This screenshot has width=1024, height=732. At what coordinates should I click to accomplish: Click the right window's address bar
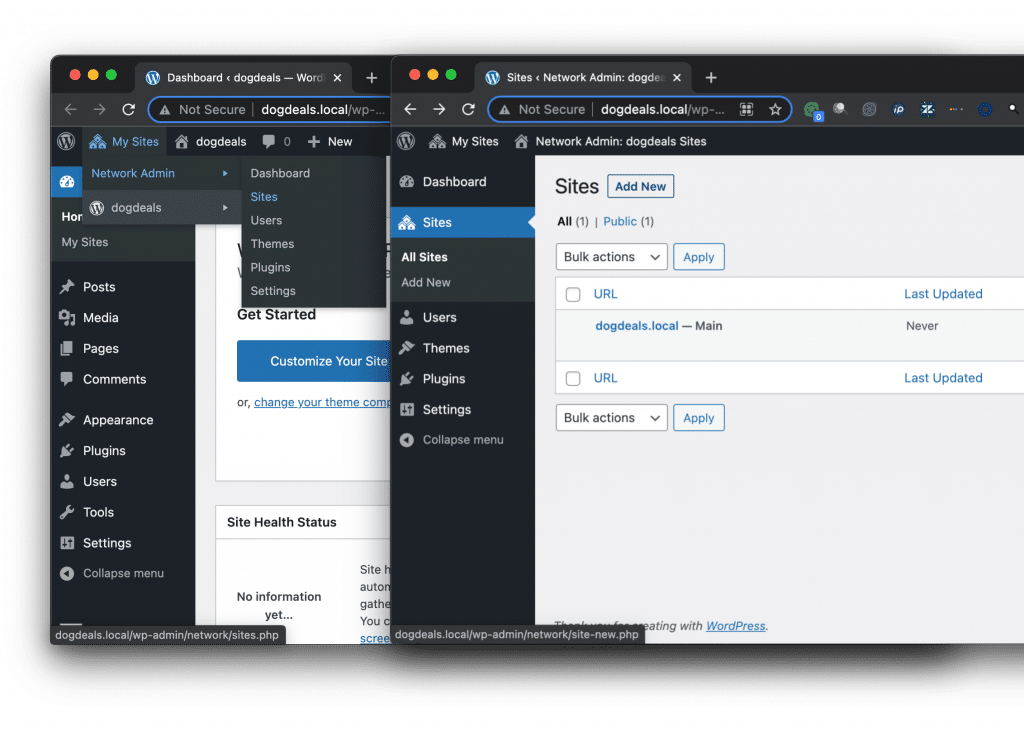click(x=640, y=110)
